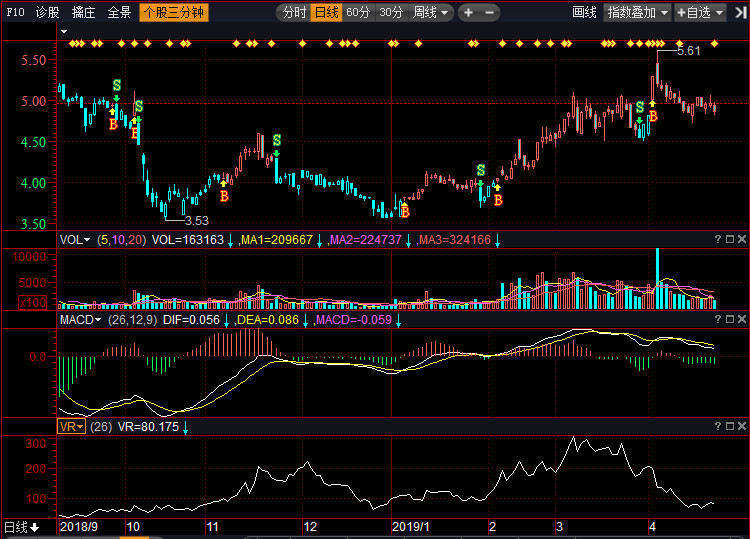Click the rightmost yellow diamond event marker
This screenshot has width=750, height=539.
[x=714, y=44]
